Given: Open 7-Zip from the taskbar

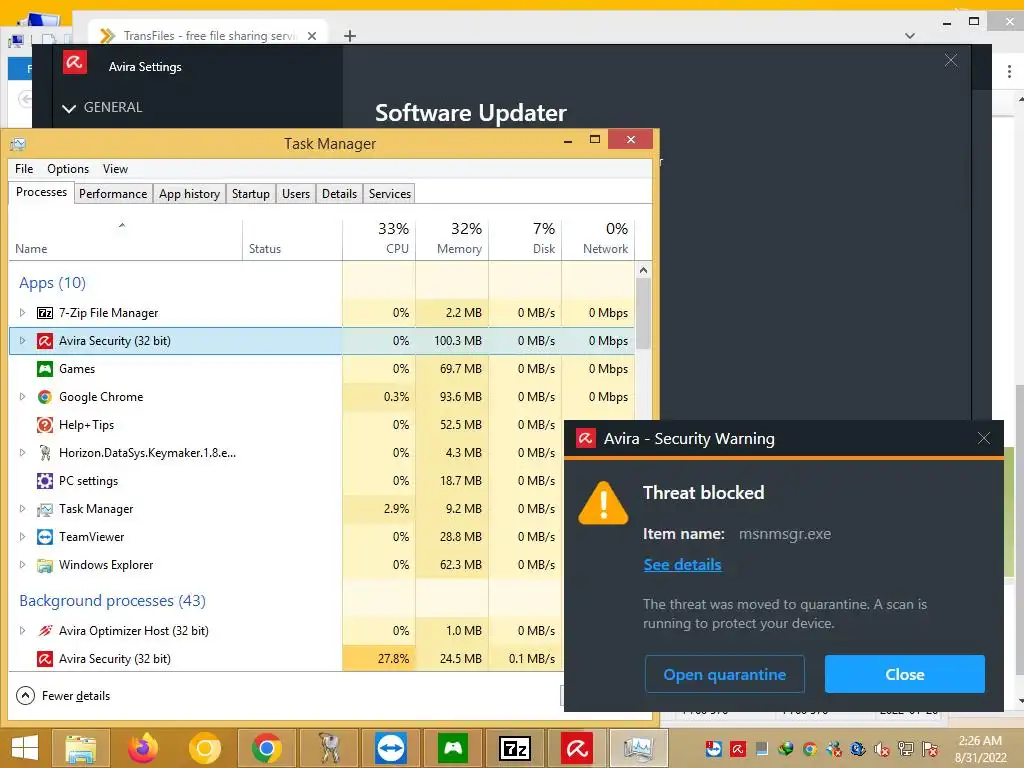Looking at the screenshot, I should [515, 748].
